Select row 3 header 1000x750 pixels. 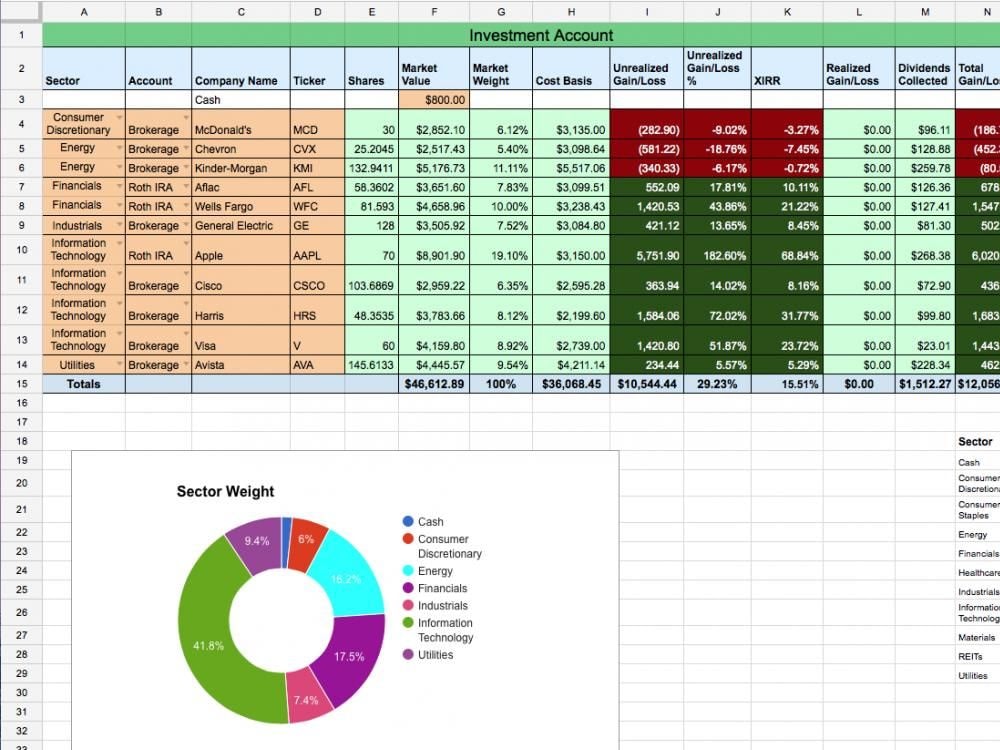pyautogui.click(x=22, y=99)
